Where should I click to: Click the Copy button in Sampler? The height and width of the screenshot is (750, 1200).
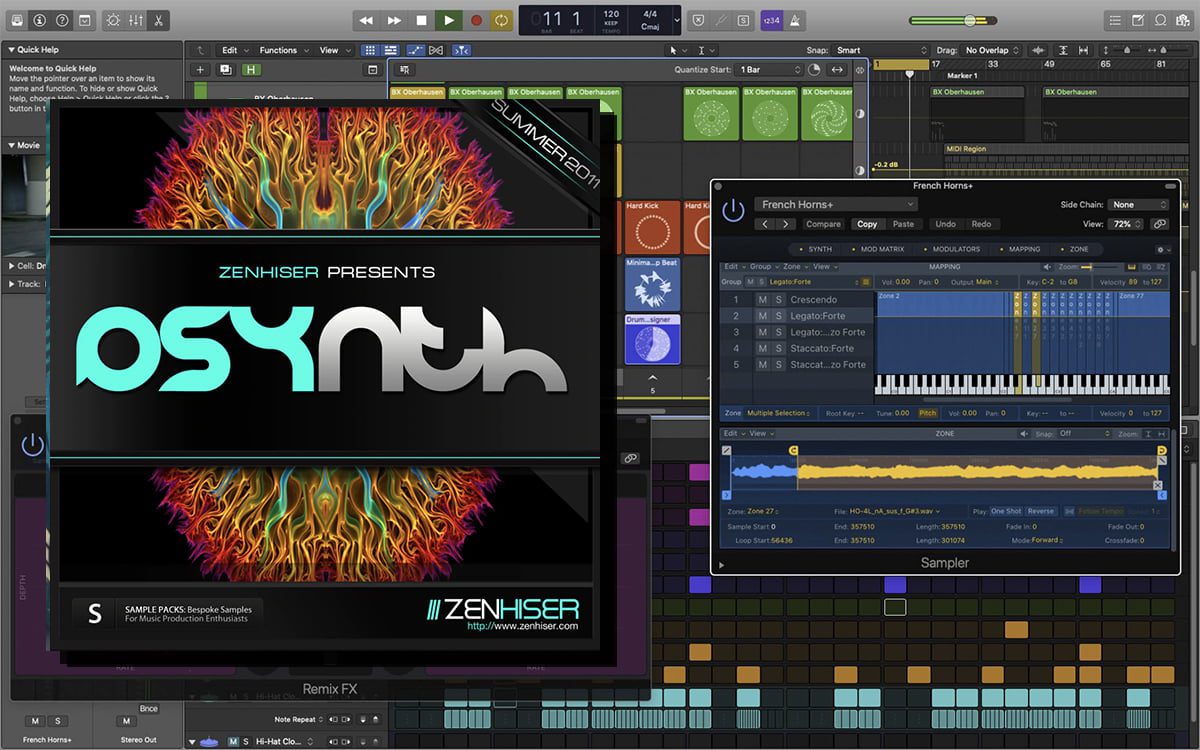pos(867,224)
